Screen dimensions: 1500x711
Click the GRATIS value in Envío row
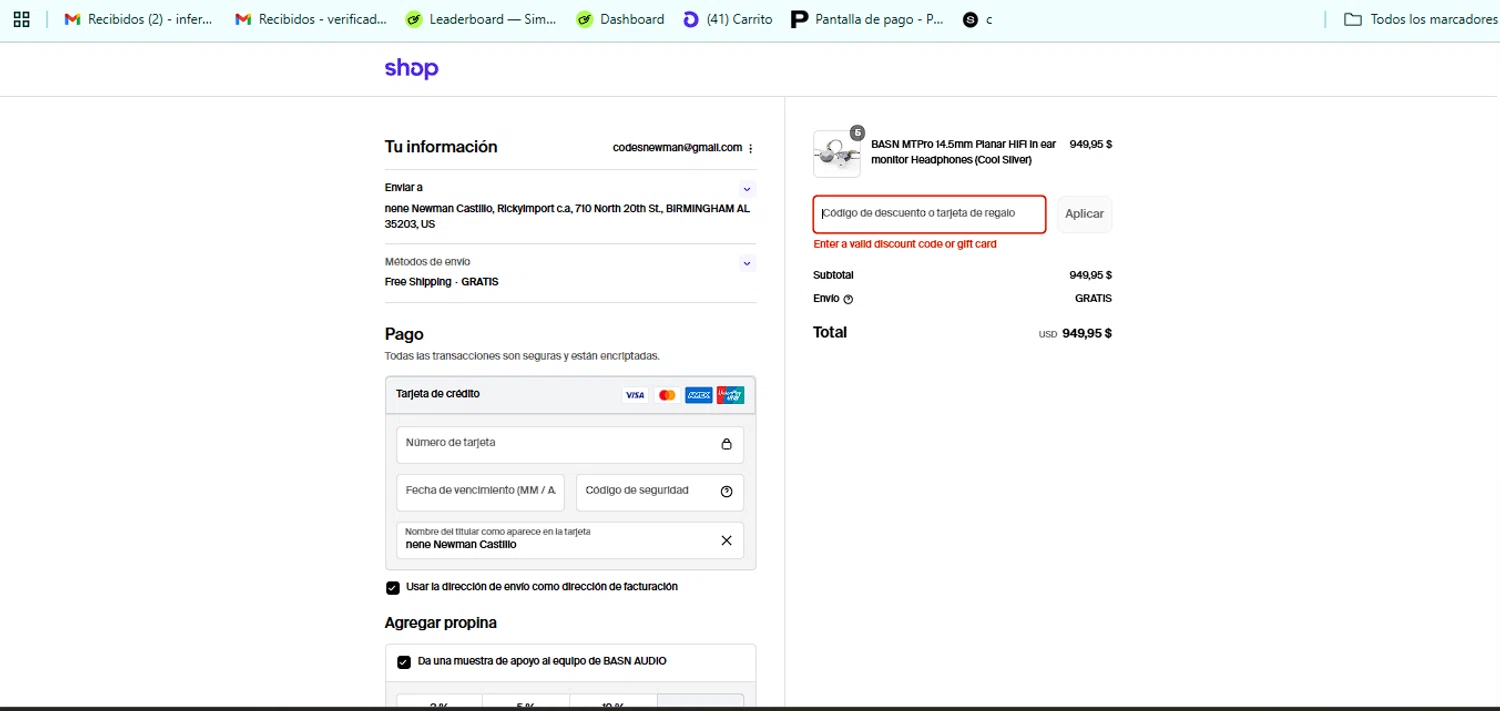point(1093,298)
